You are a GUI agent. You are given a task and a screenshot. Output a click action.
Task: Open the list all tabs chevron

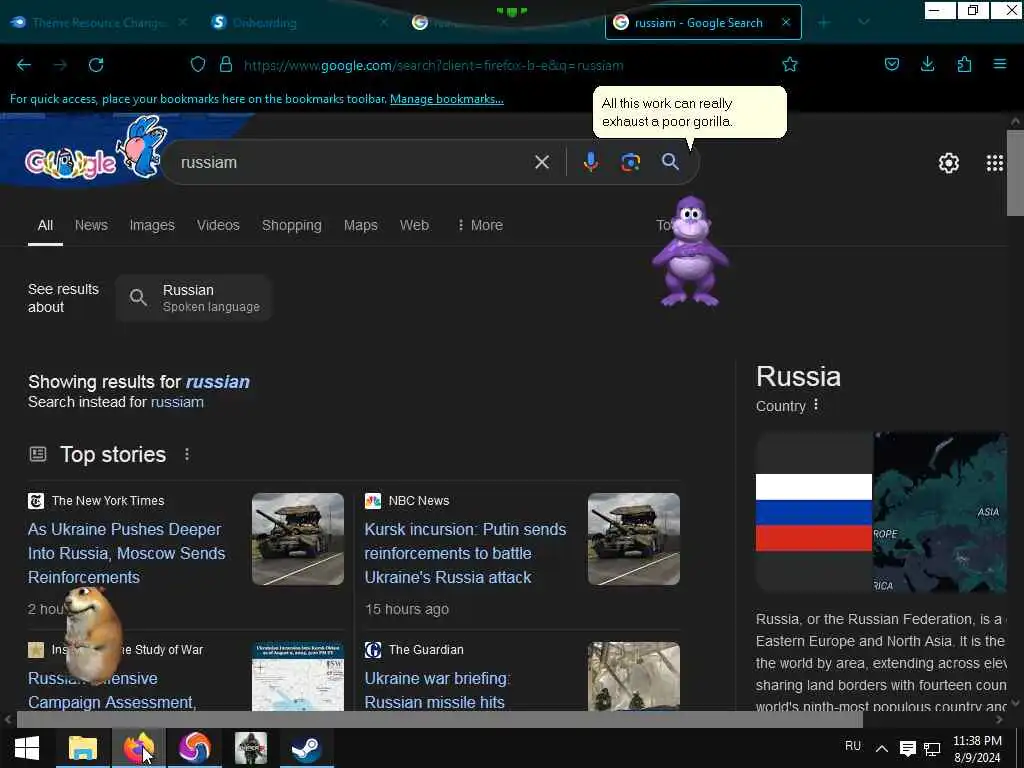pyautogui.click(x=864, y=22)
